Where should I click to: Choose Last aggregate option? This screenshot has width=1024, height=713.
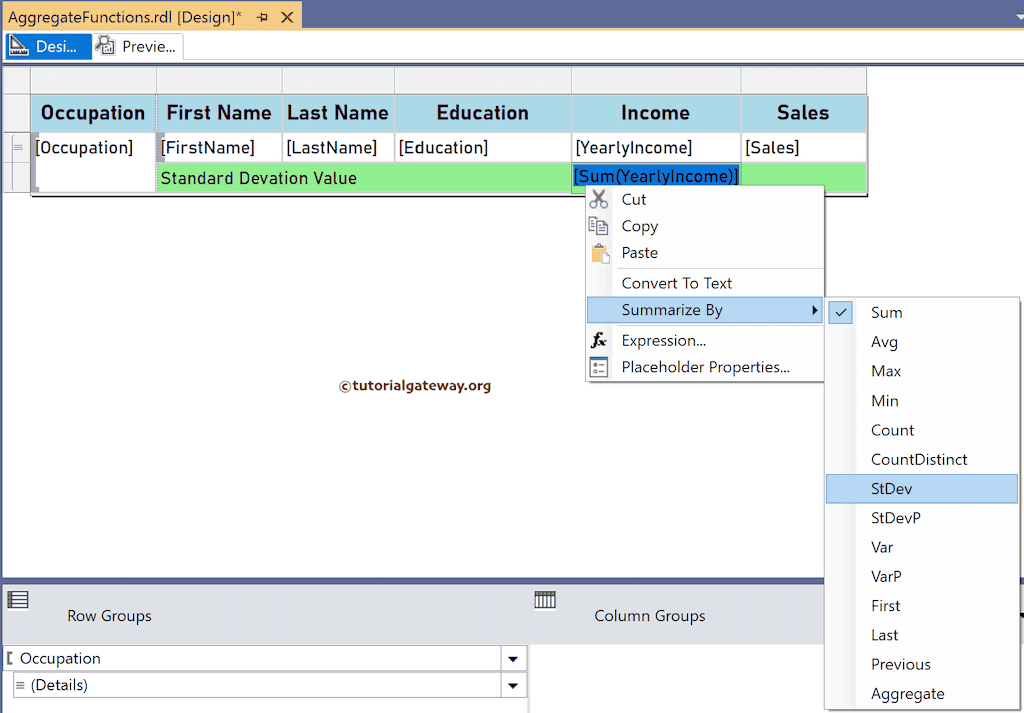(921, 635)
